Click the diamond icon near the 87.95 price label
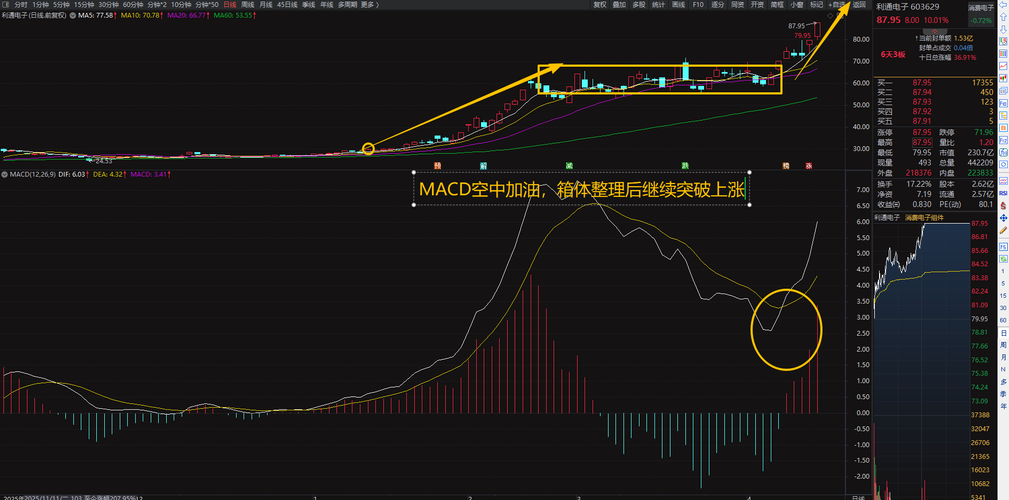 point(830,15)
